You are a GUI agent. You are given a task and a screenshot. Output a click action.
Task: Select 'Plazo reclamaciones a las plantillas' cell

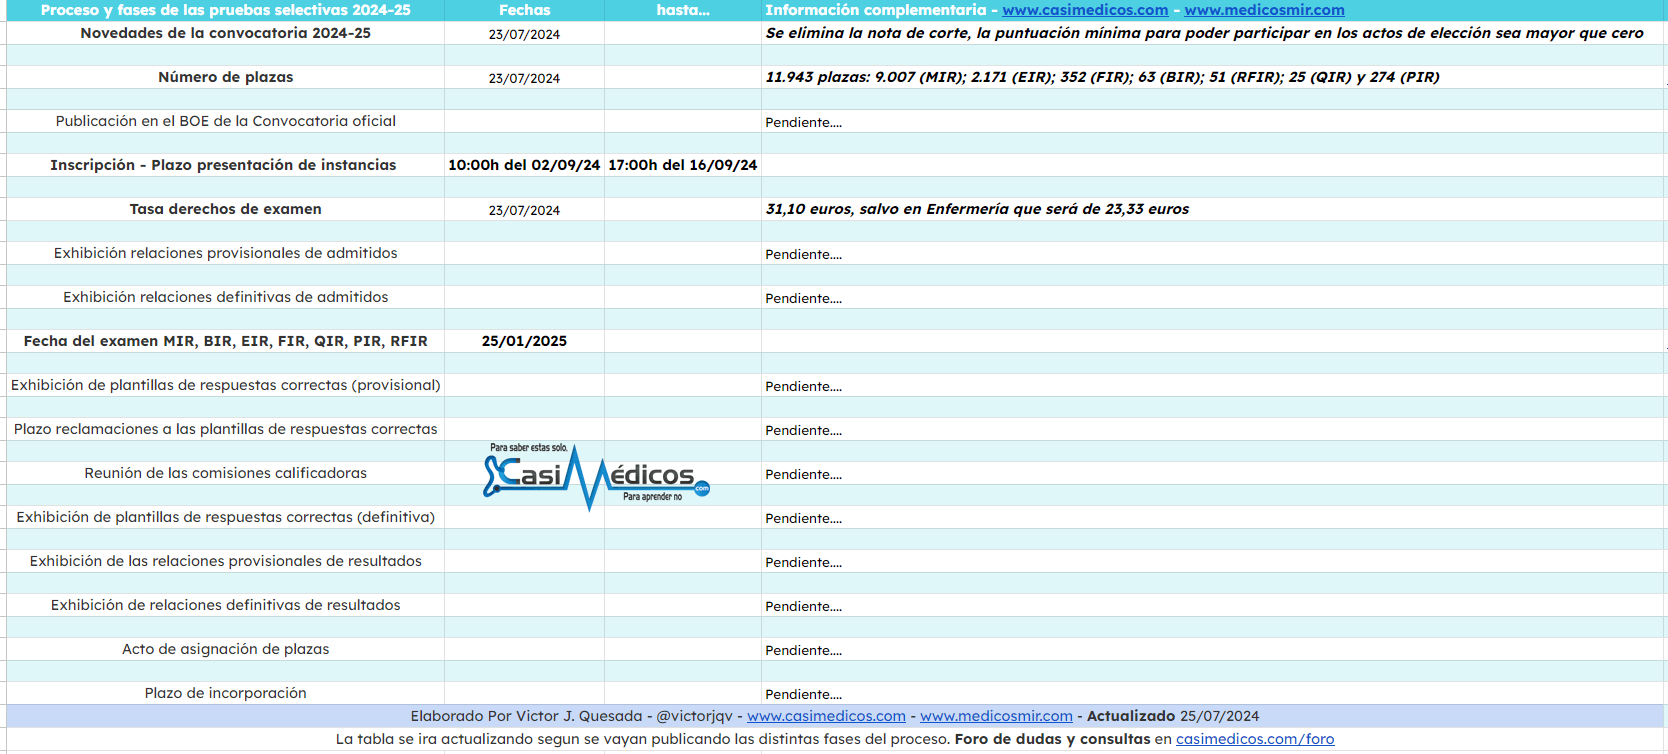226,429
